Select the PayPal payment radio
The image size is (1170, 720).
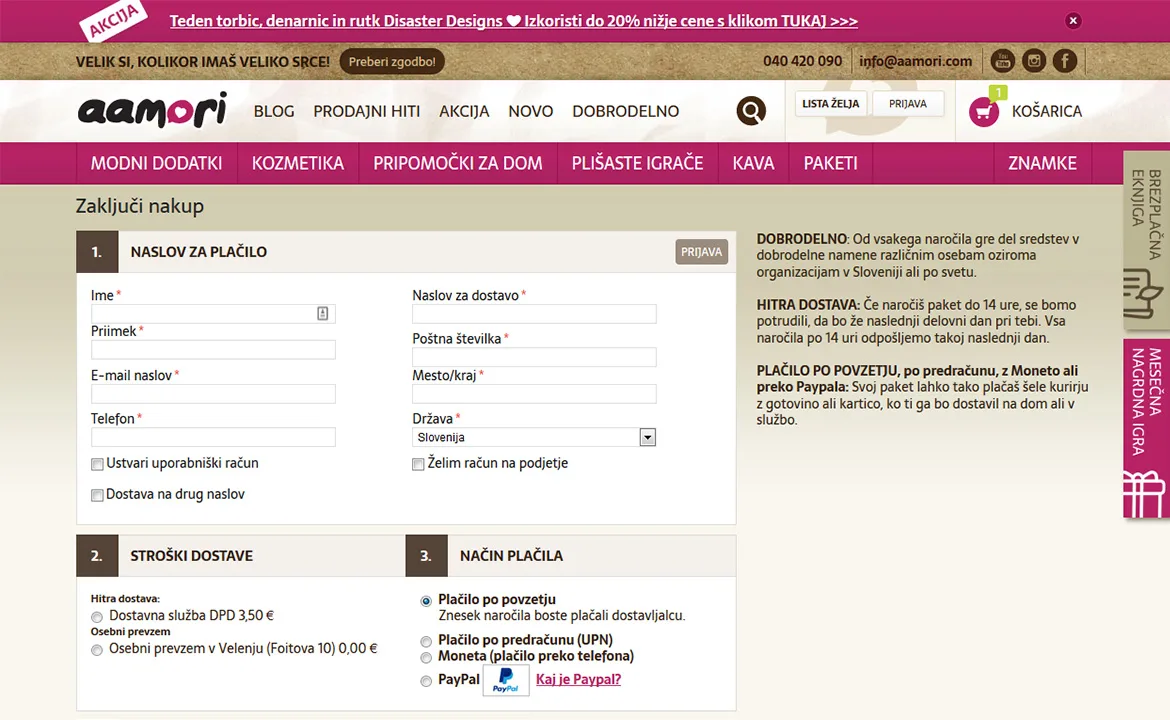point(426,680)
